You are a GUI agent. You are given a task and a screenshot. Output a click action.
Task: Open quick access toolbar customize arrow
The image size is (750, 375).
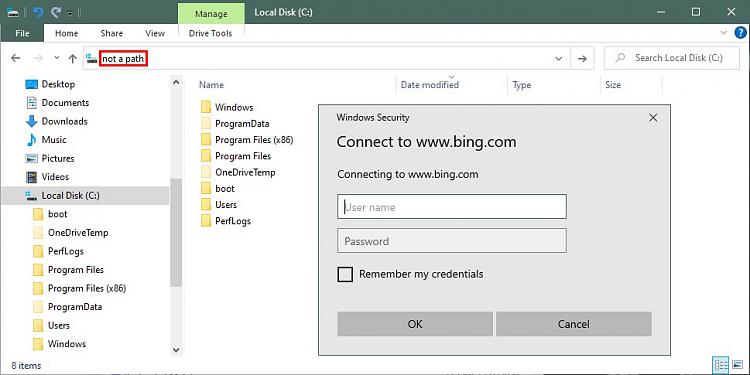click(70, 13)
